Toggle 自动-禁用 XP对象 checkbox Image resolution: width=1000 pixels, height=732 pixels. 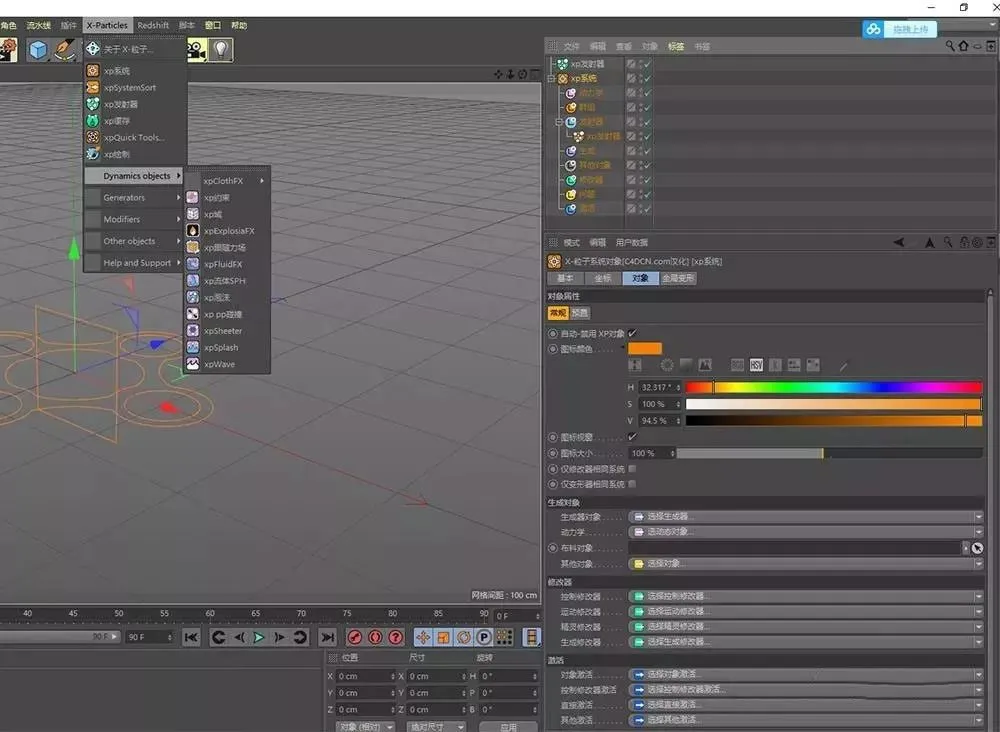click(x=632, y=333)
